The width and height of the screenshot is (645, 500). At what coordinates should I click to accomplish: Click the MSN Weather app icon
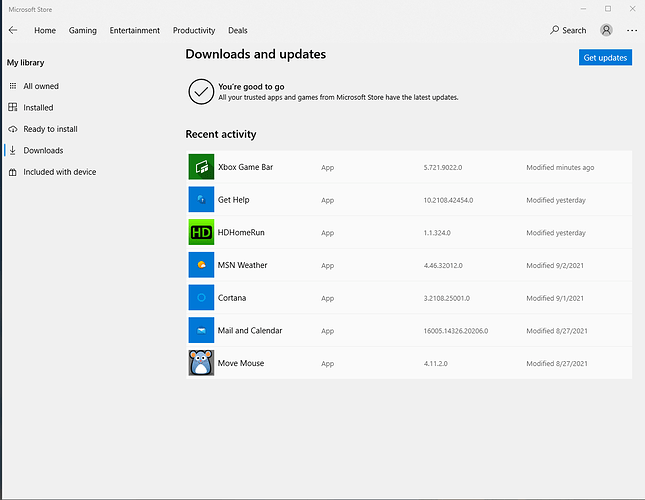point(202,265)
